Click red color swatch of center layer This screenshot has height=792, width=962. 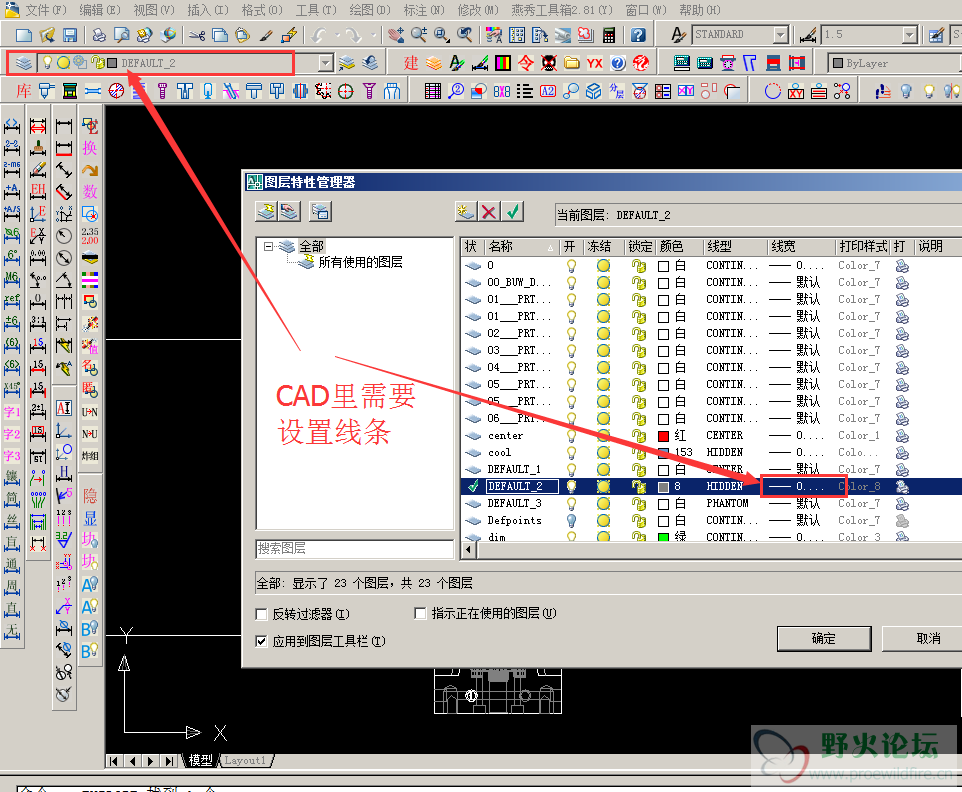[663, 436]
